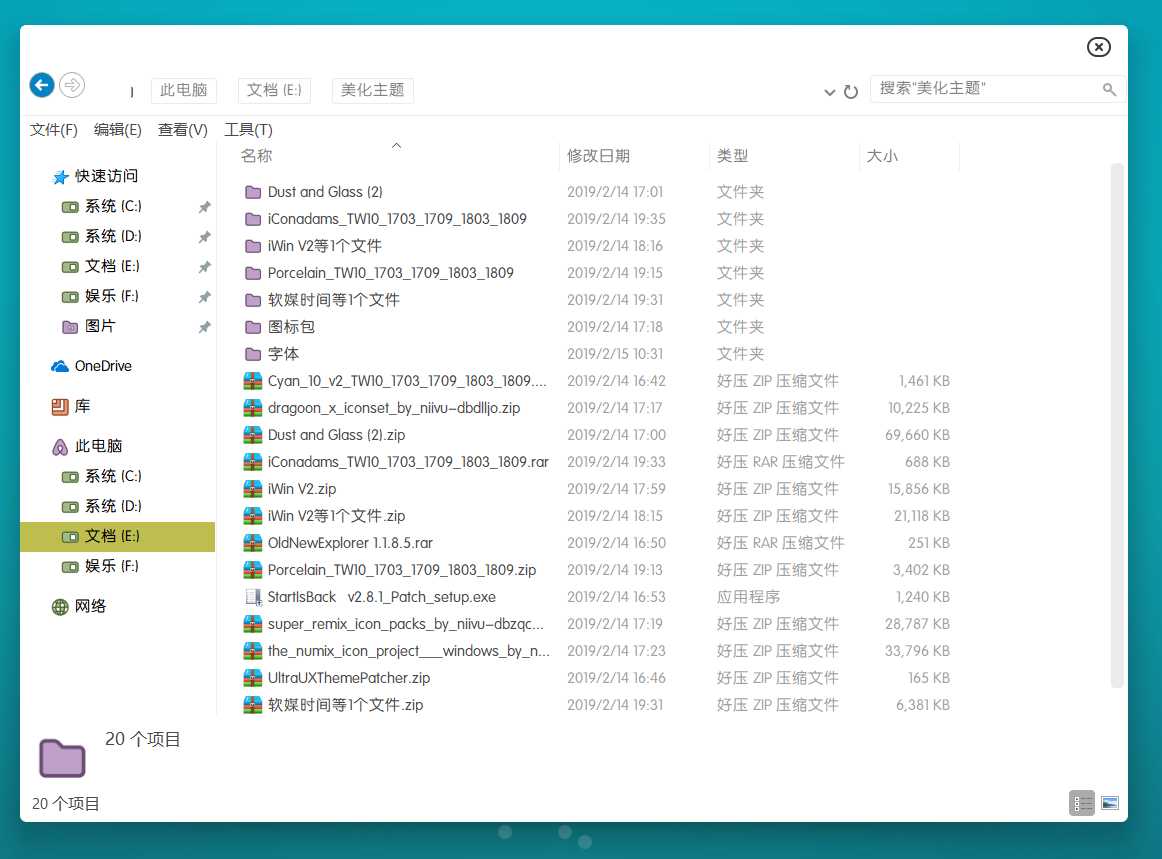1162x859 pixels.
Task: Click the 此电脑 icon in the tree
Action: coord(60,447)
